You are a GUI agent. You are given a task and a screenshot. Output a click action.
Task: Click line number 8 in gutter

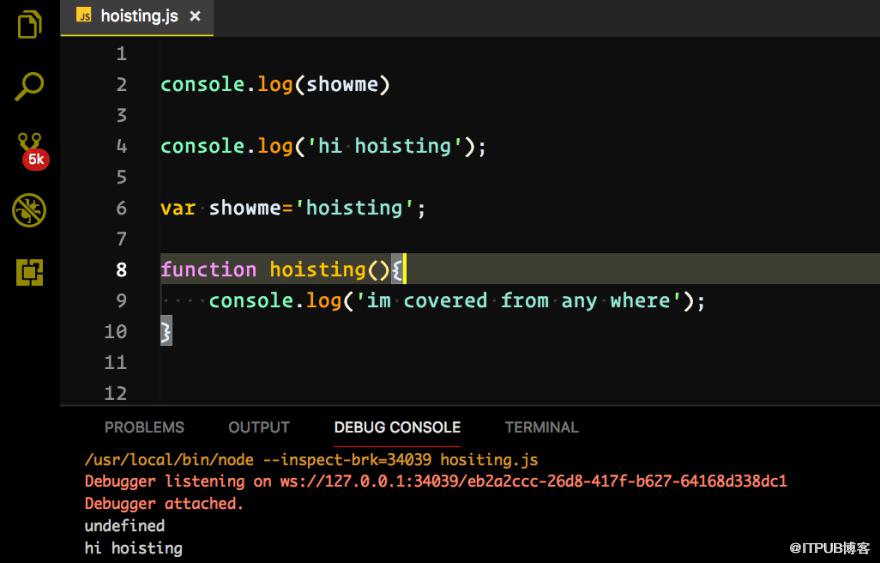tap(121, 270)
